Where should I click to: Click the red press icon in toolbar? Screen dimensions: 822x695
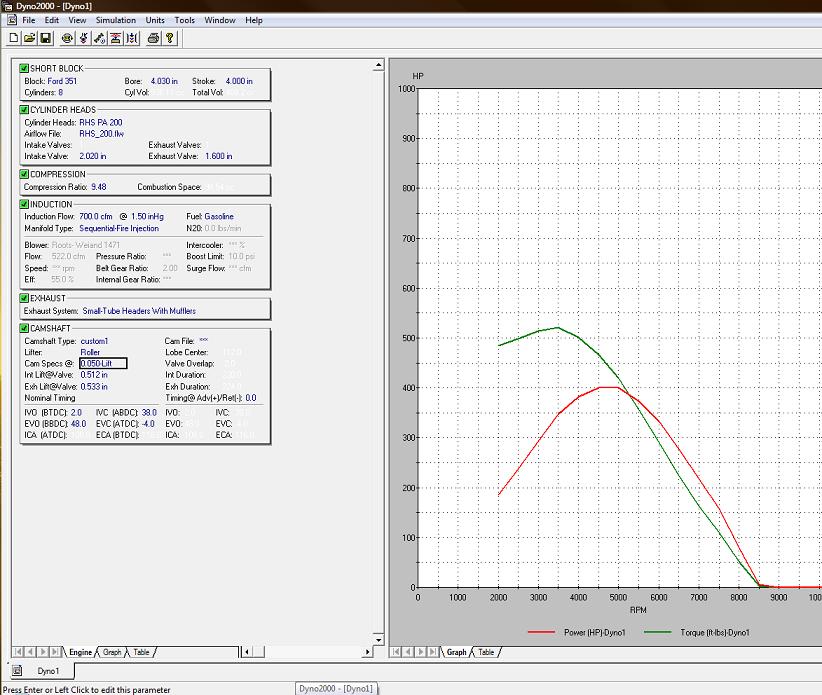click(116, 38)
